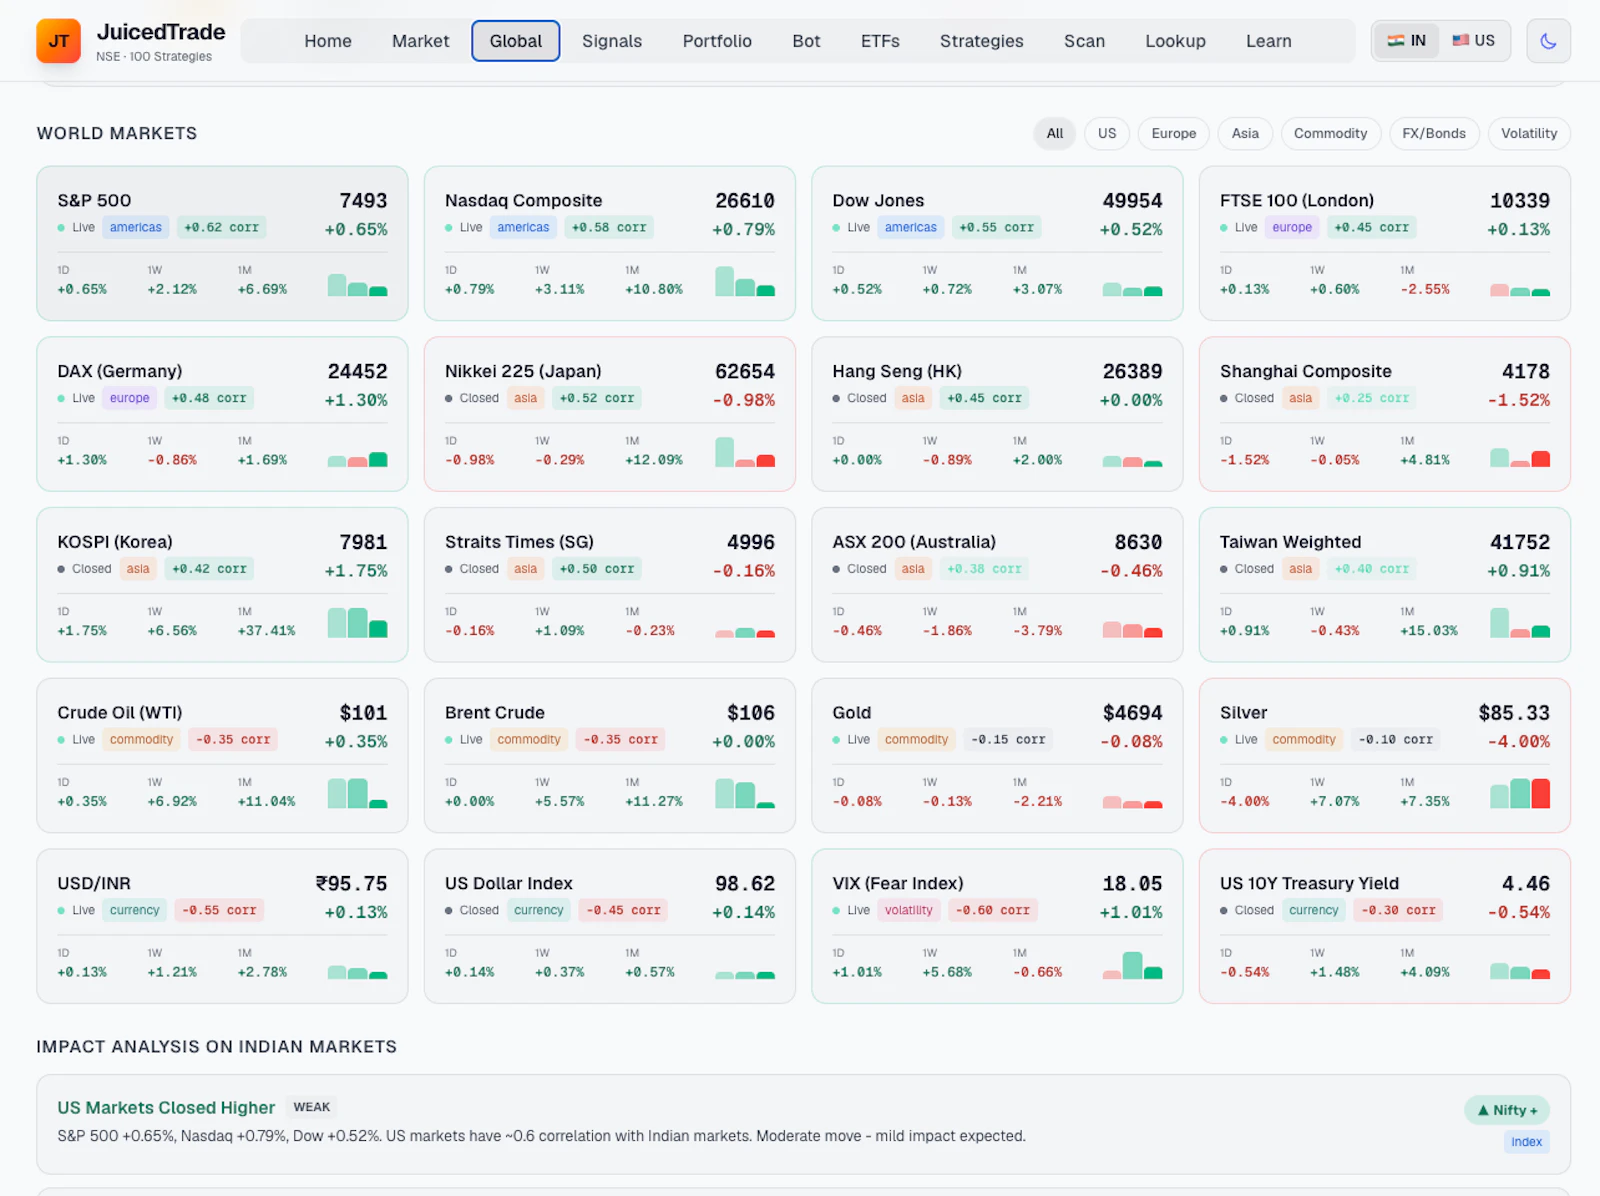Filter world markets by FX/Bonds
The height and width of the screenshot is (1196, 1600).
(x=1433, y=133)
